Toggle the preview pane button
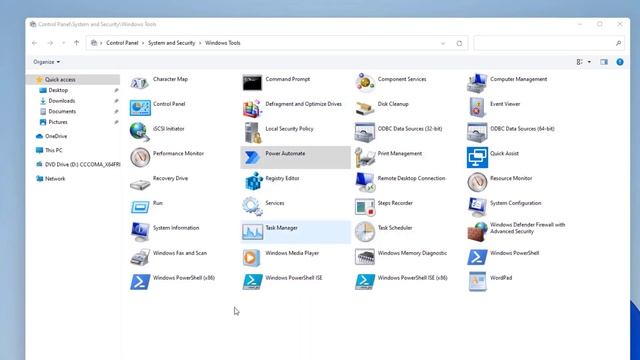The width and height of the screenshot is (640, 360). click(x=604, y=62)
